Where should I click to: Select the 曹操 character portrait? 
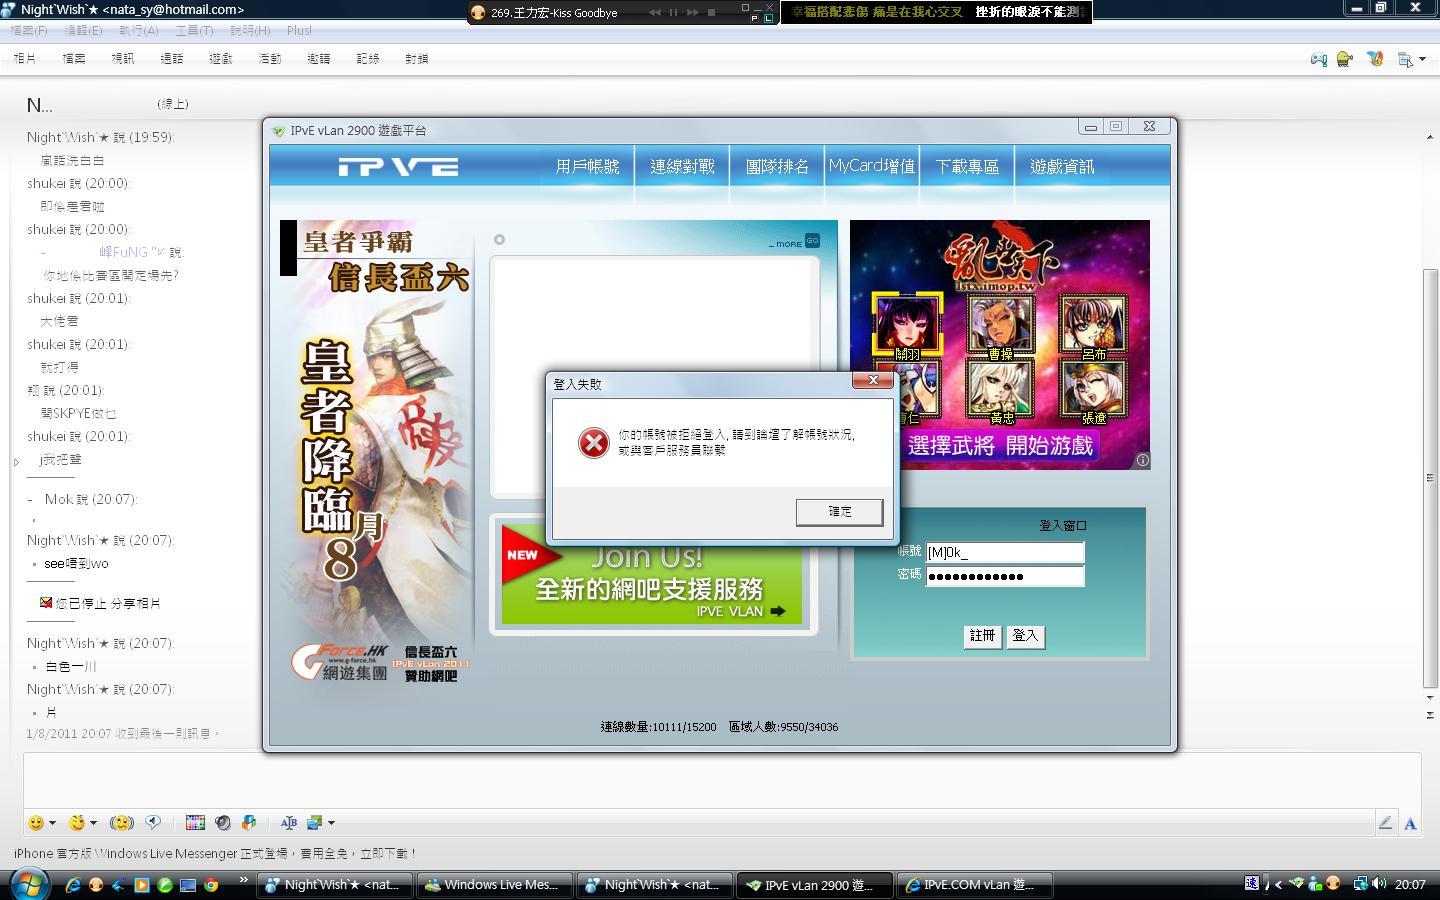point(1000,326)
